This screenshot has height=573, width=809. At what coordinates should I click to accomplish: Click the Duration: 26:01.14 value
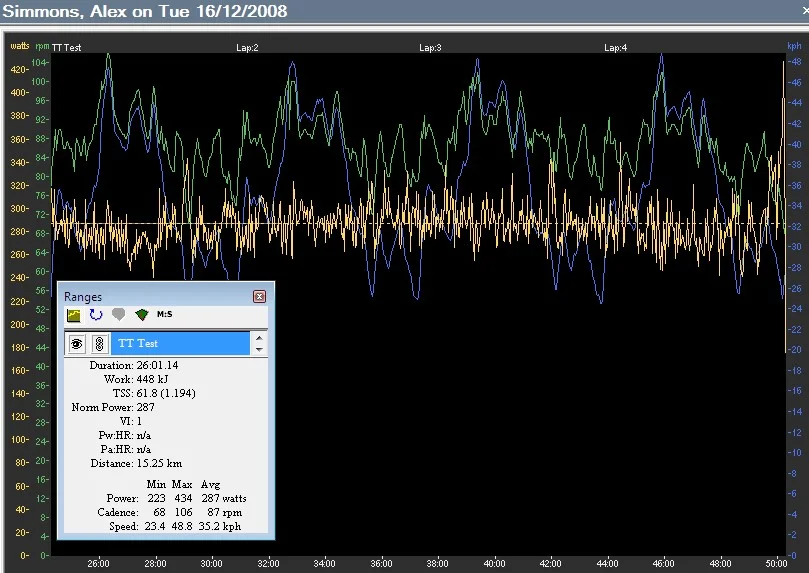[x=157, y=365]
